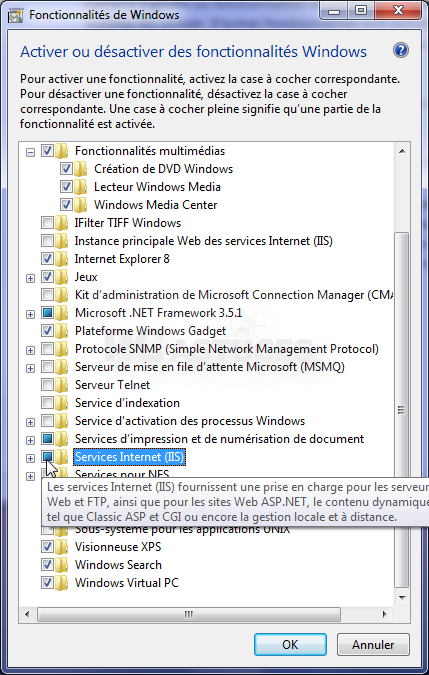Click the folder icon beside Internet Explorer 8

pos(62,259)
